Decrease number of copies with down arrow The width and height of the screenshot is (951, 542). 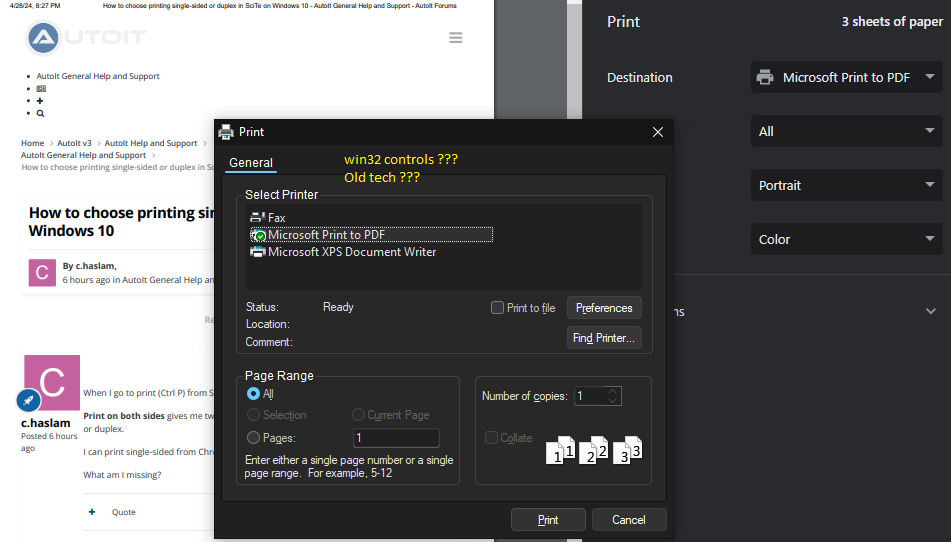tap(613, 401)
